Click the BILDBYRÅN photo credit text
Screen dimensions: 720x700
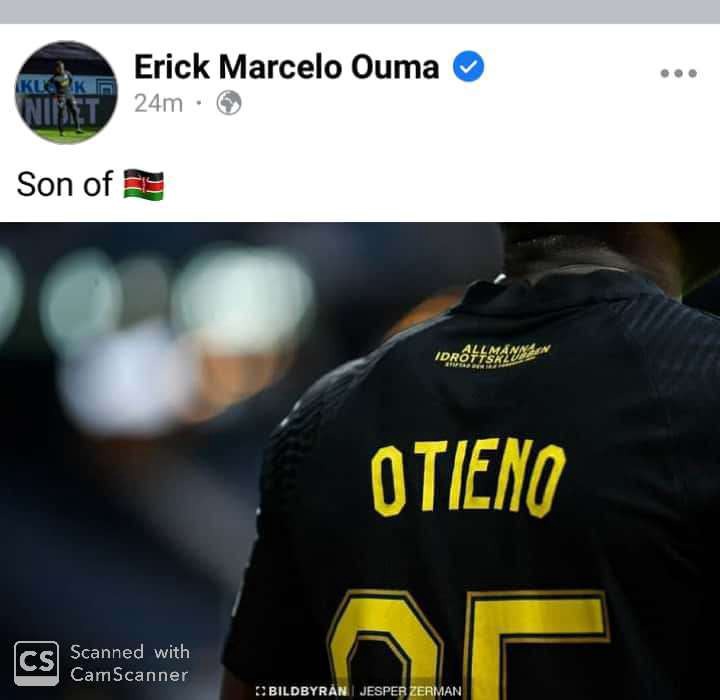[307, 691]
